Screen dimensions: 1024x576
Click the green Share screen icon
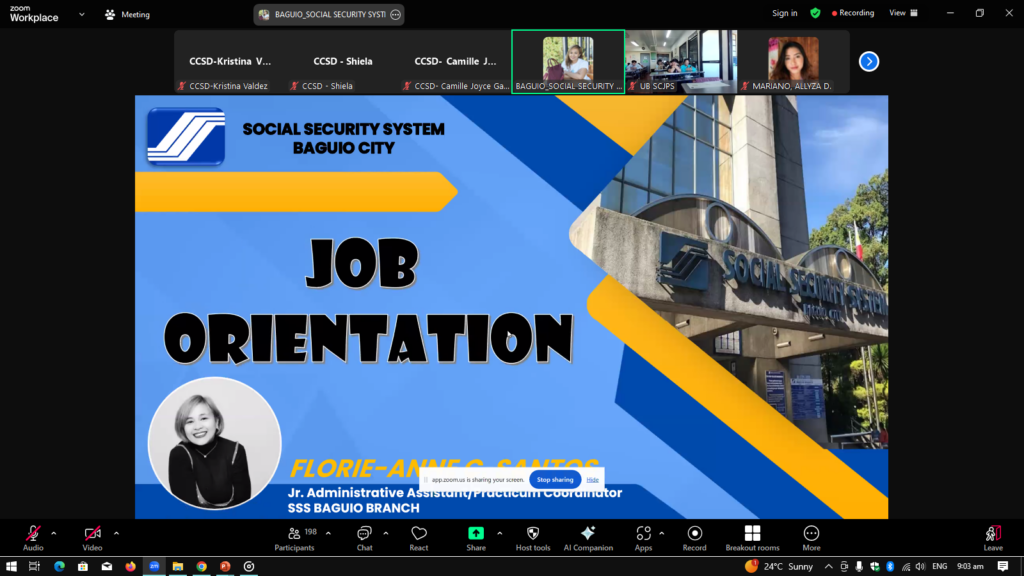(476, 534)
